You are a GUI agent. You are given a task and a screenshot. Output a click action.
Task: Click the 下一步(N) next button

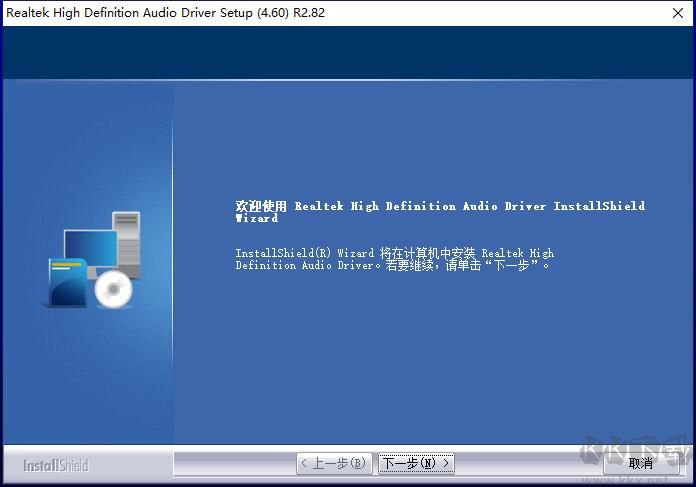pos(416,463)
